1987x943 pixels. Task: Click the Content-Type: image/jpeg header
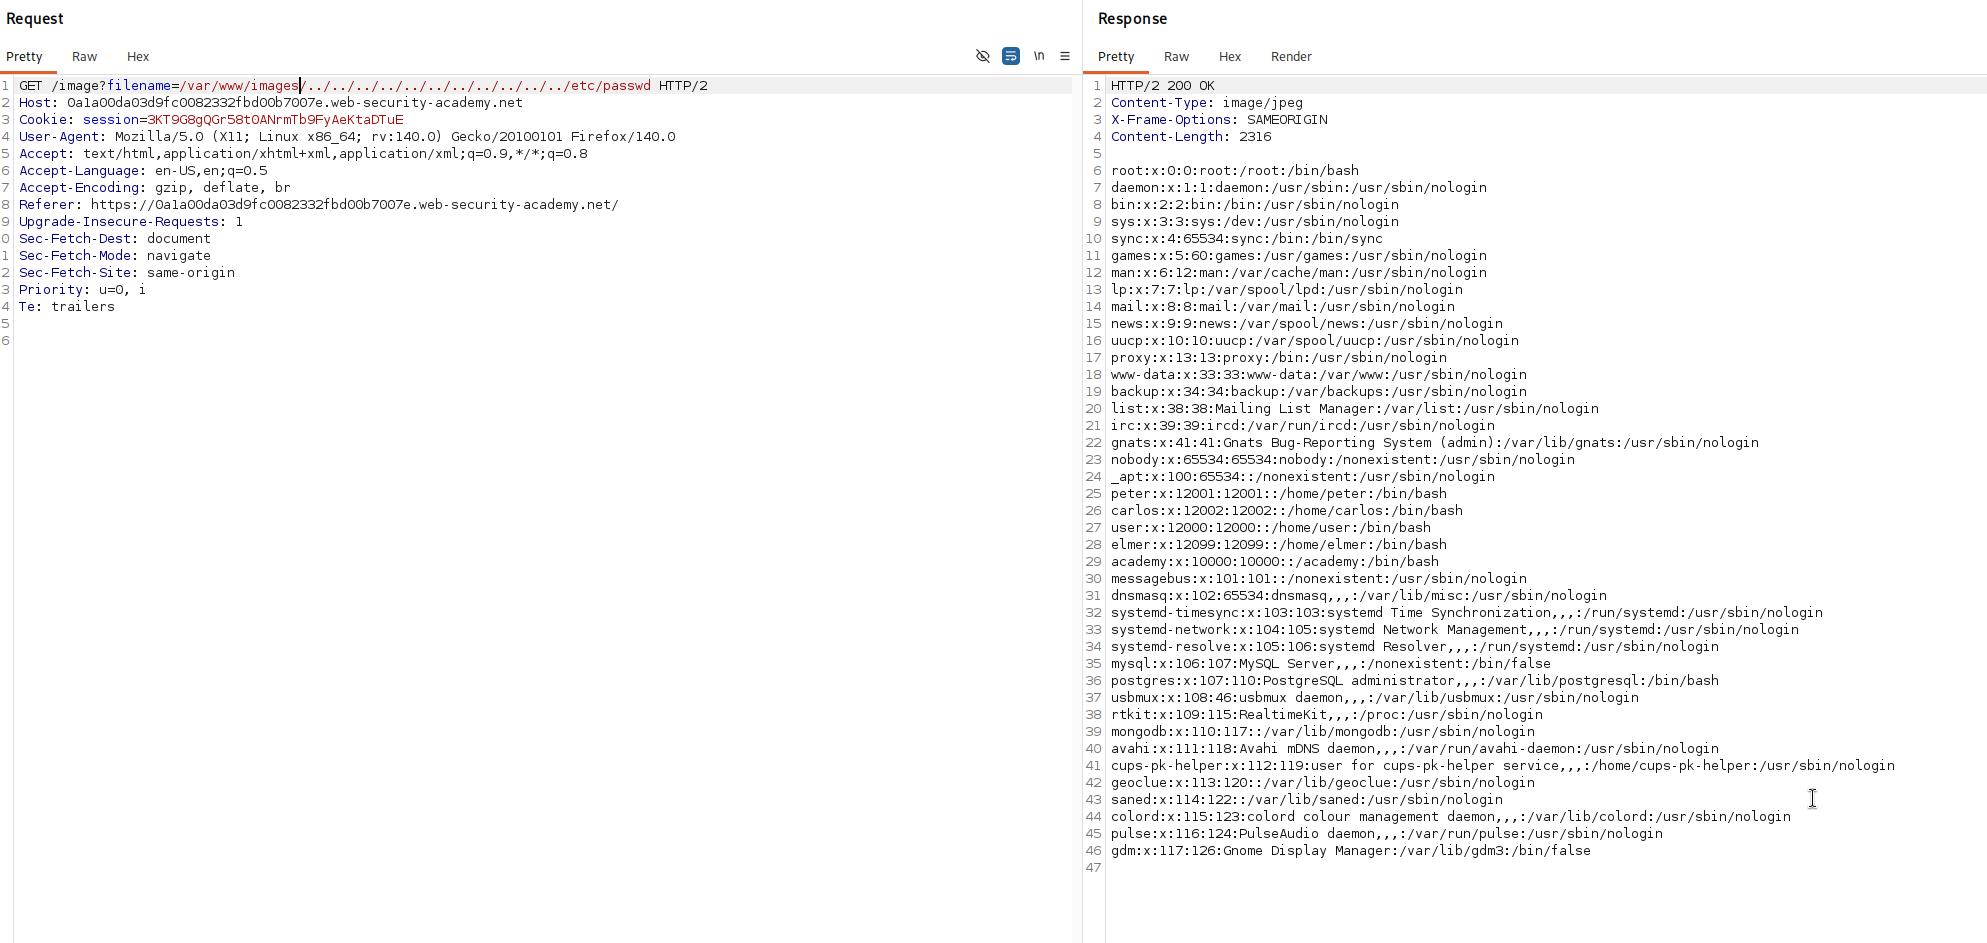click(x=1206, y=103)
